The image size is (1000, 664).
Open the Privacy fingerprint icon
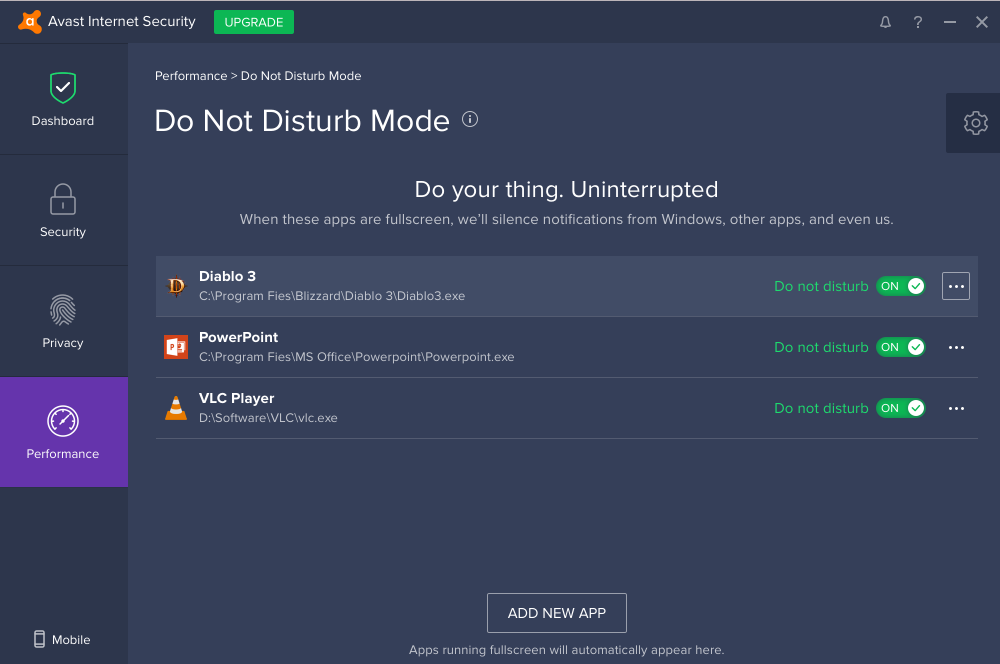(x=62, y=310)
